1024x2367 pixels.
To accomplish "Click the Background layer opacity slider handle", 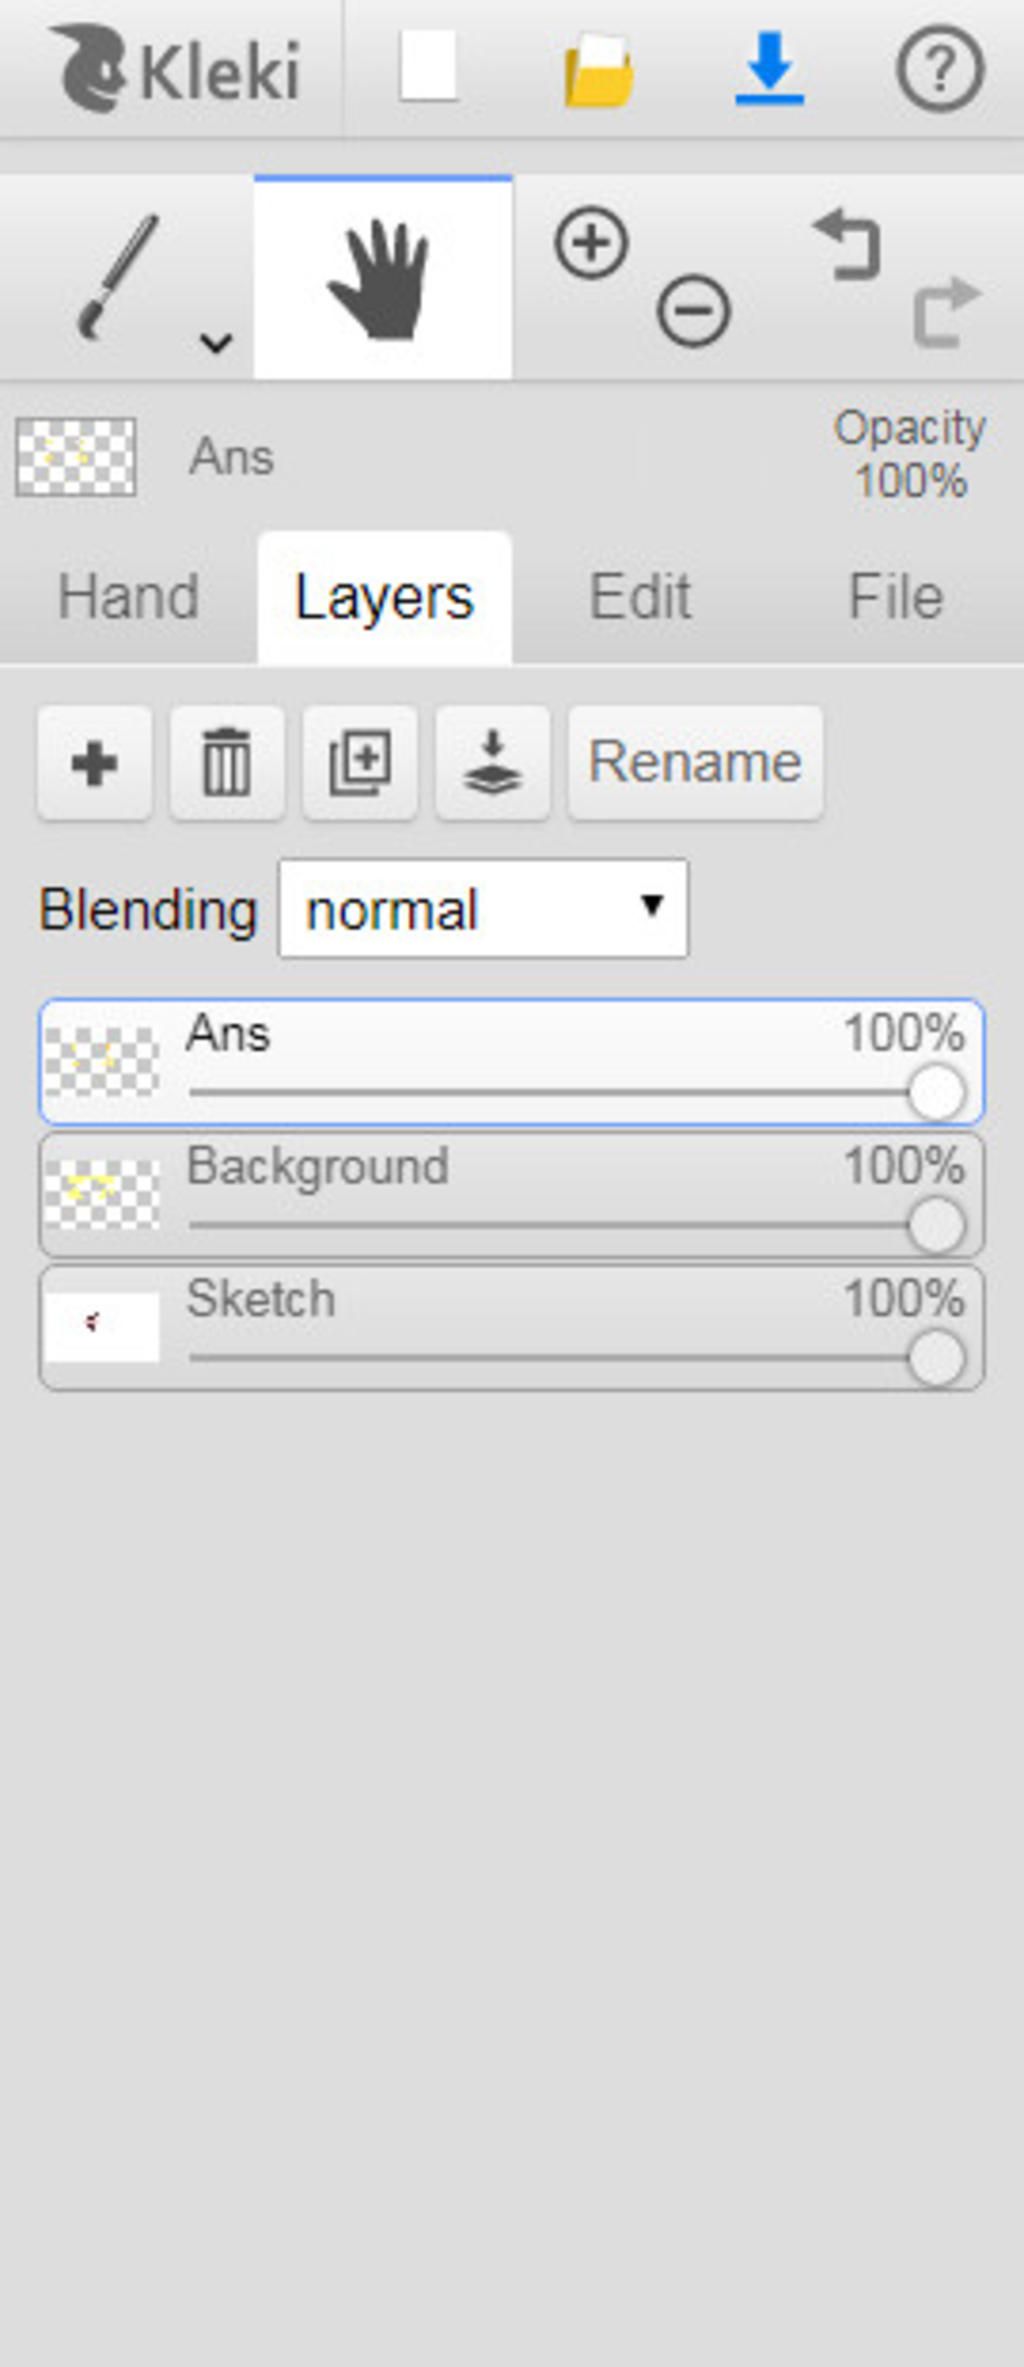I will [x=936, y=1226].
